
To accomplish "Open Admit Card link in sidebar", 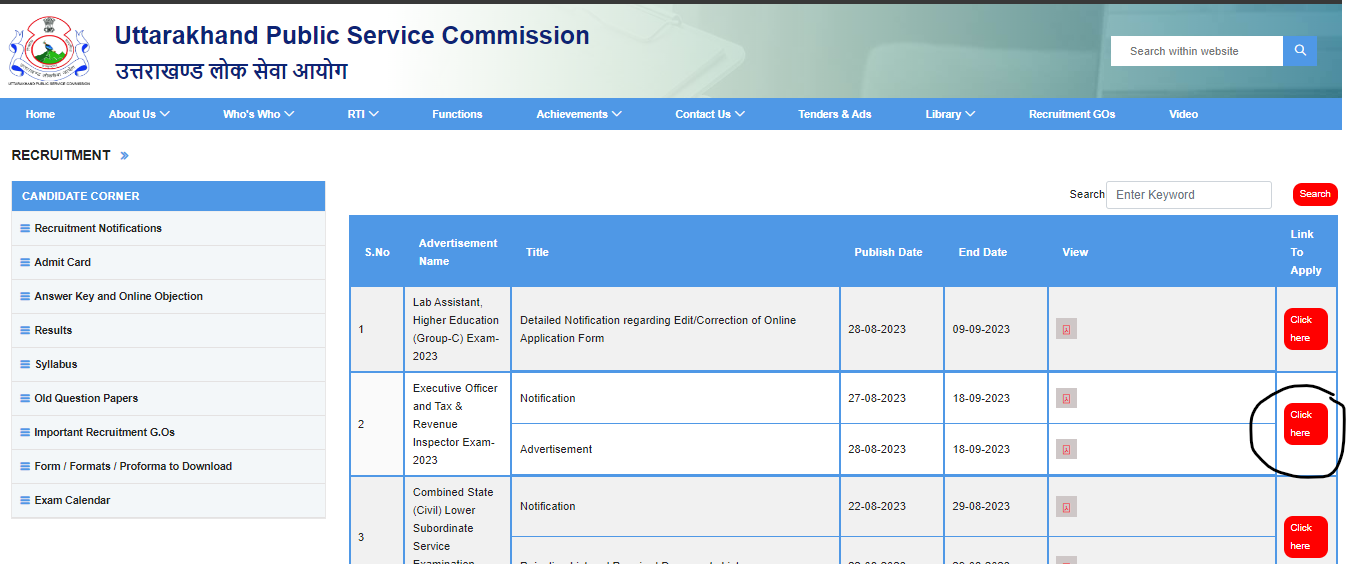I will click(62, 262).
